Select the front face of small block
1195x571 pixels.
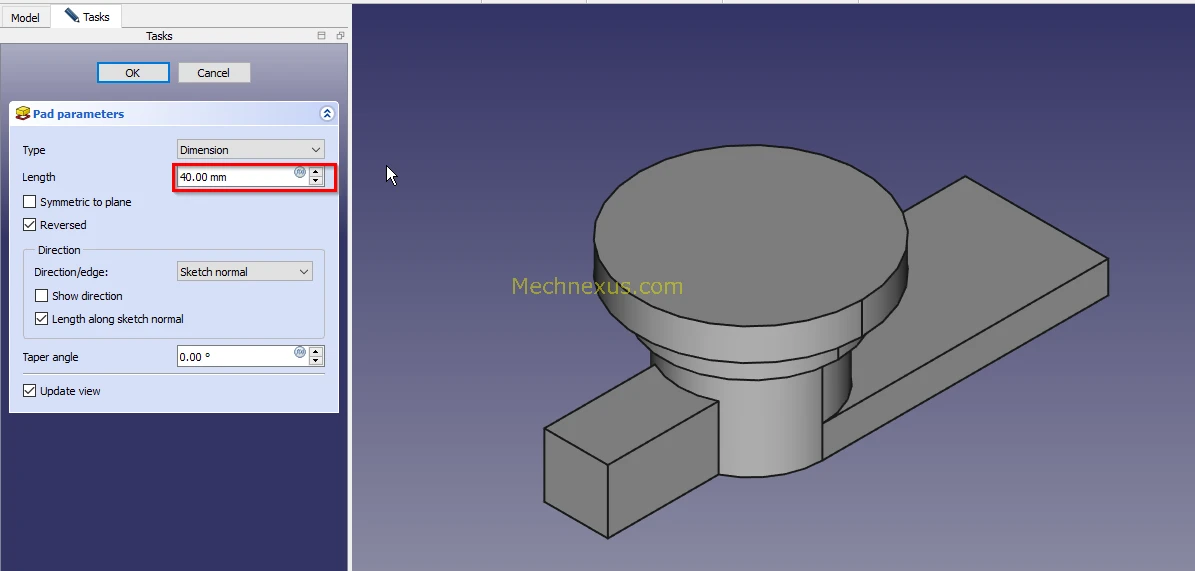[575, 483]
